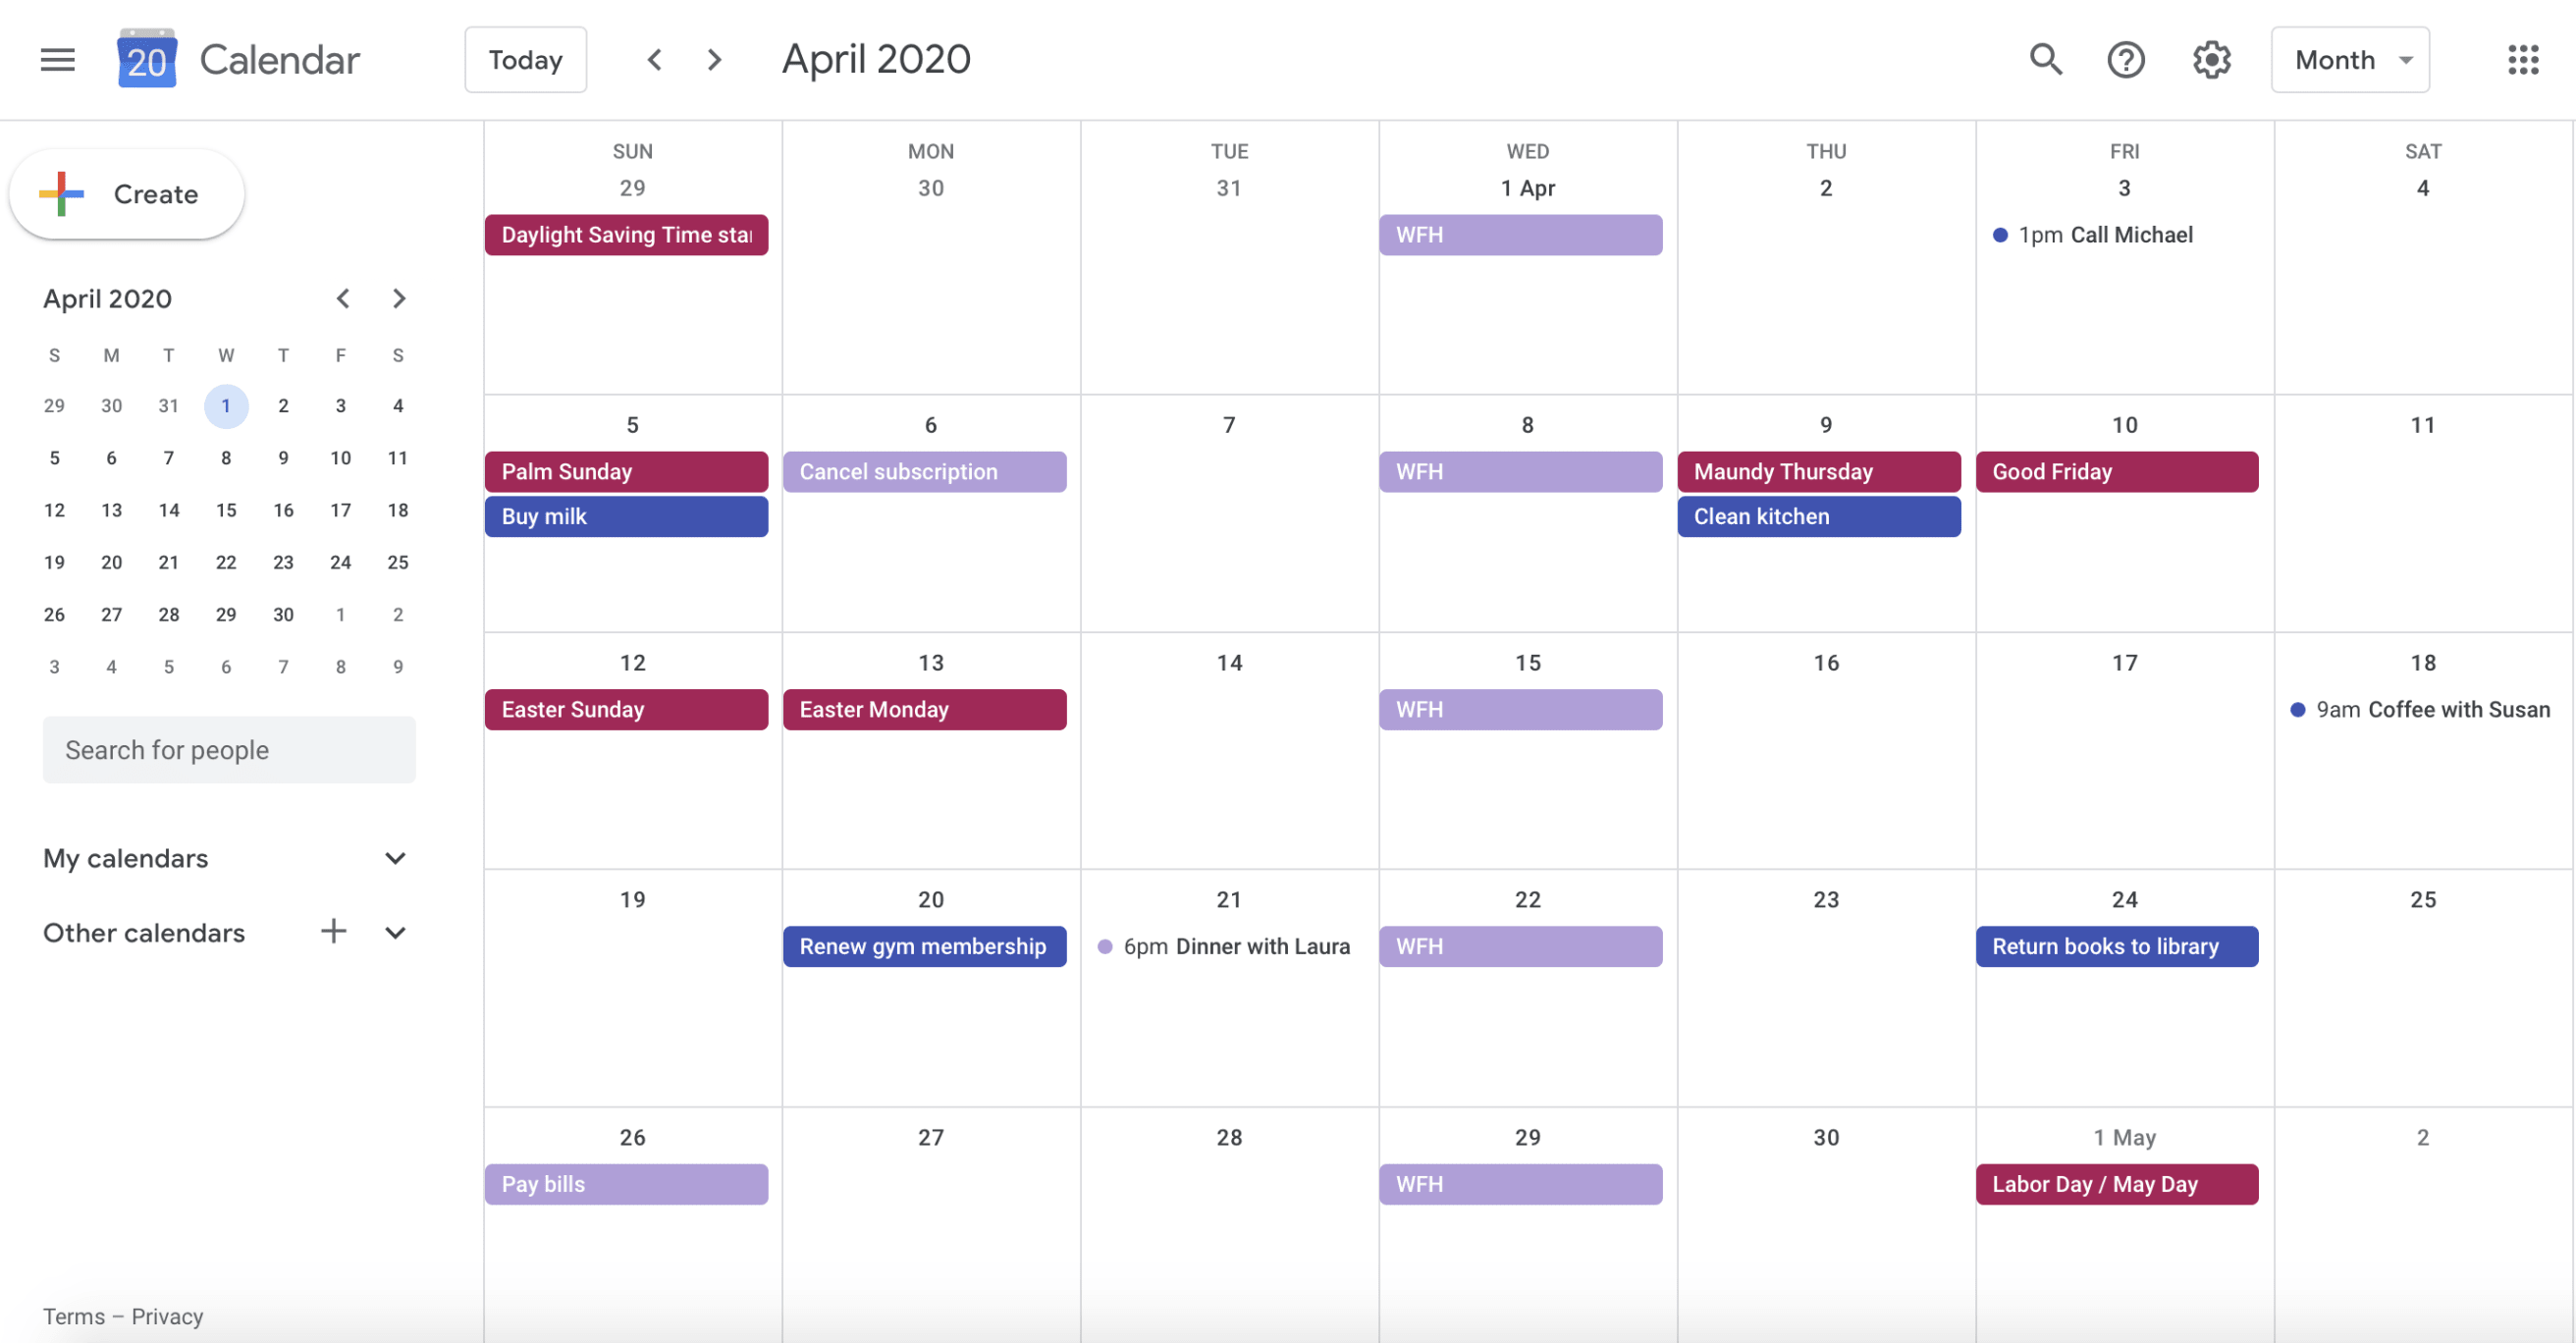Click Today button to return to today
Image resolution: width=2576 pixels, height=1343 pixels.
[x=526, y=58]
